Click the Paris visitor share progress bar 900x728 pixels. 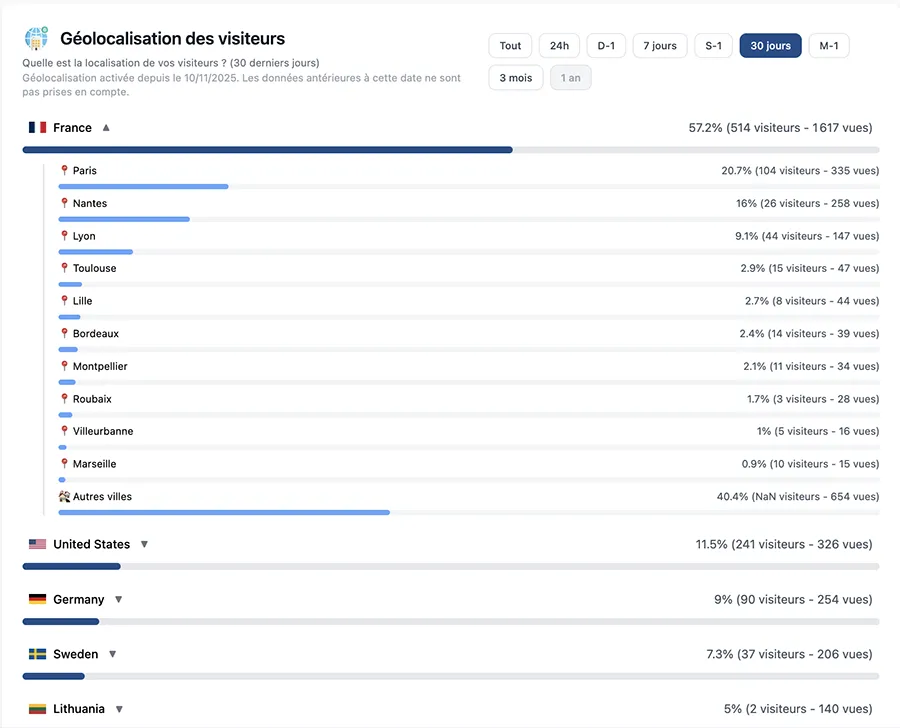tap(143, 186)
